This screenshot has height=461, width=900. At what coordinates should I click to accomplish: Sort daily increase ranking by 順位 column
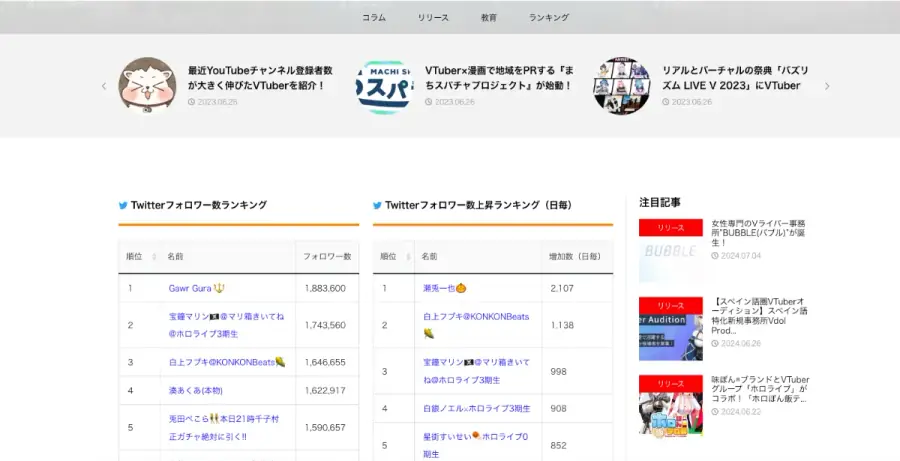point(394,257)
